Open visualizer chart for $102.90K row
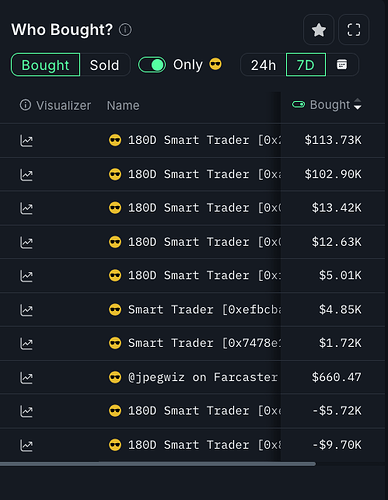This screenshot has width=388, height=500. (x=26, y=175)
